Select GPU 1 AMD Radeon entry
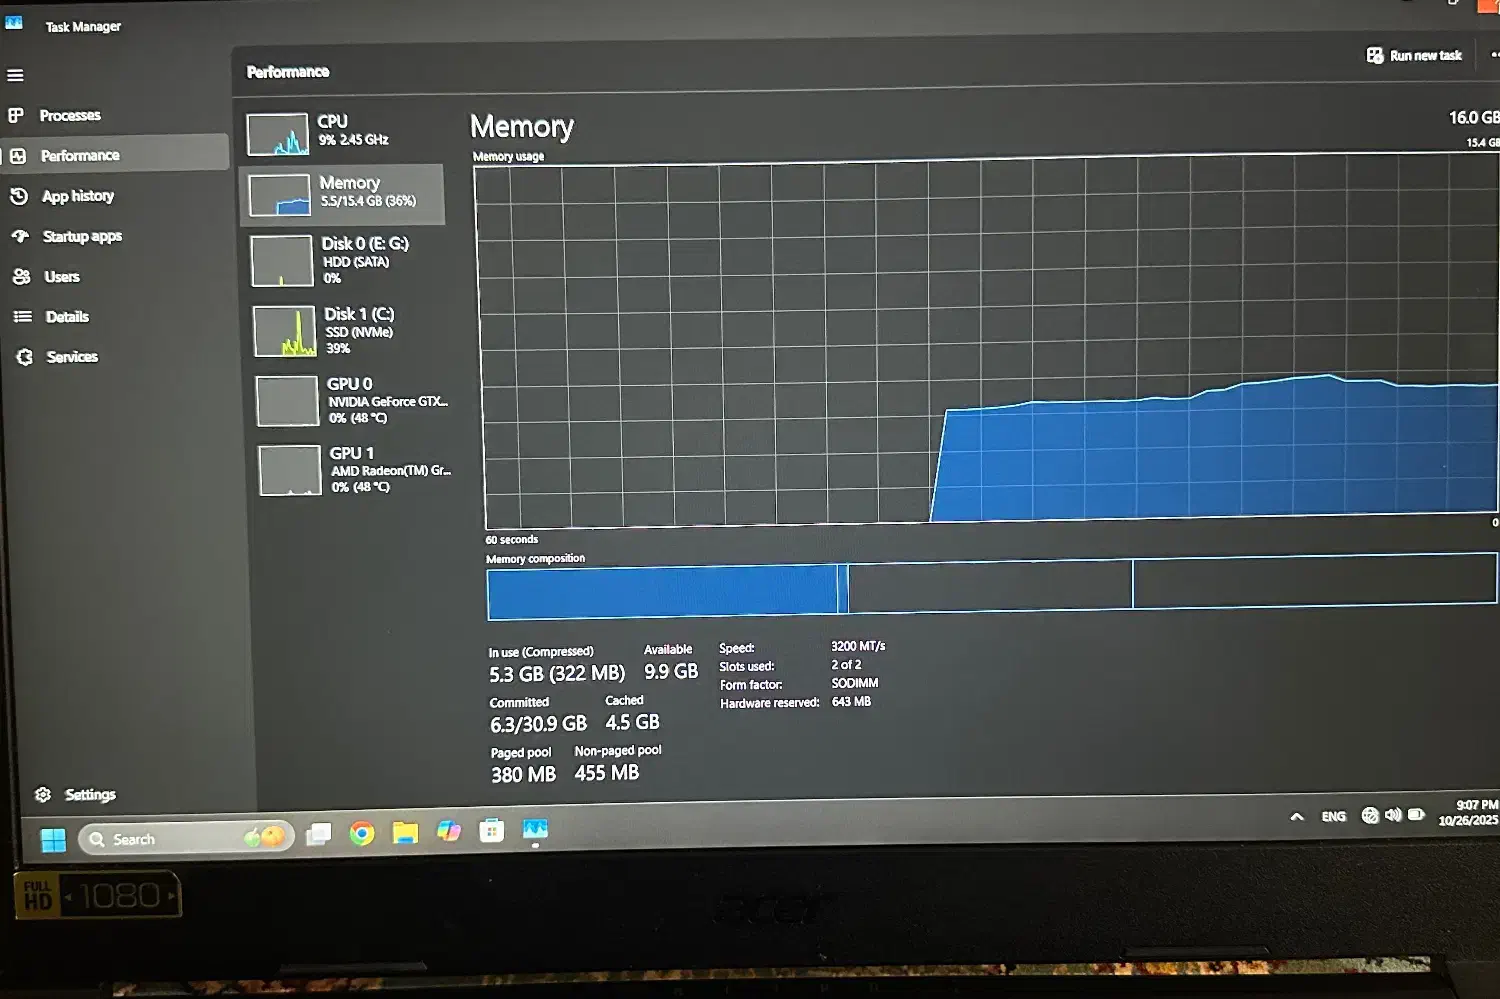The height and width of the screenshot is (999, 1500). (x=353, y=470)
